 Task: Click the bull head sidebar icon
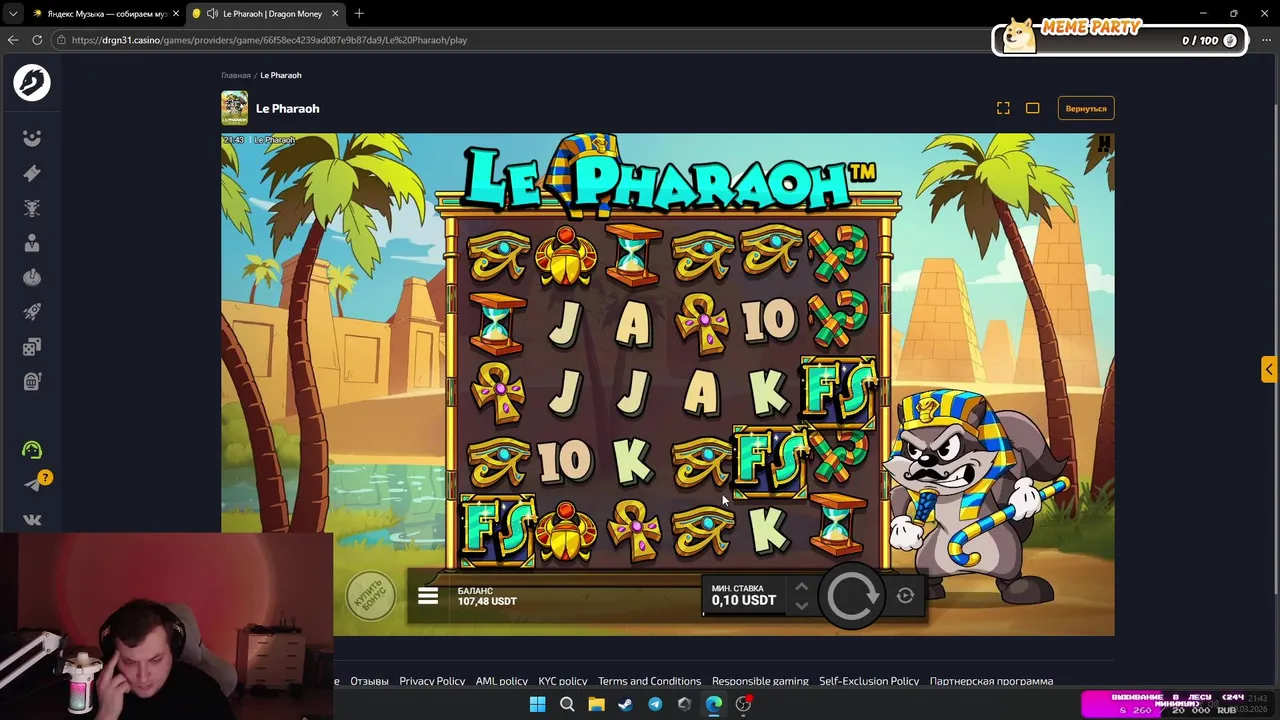pos(32,208)
